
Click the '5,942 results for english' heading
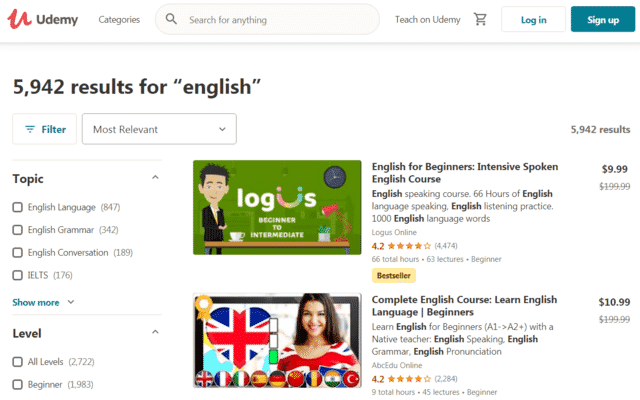pyautogui.click(x=137, y=87)
